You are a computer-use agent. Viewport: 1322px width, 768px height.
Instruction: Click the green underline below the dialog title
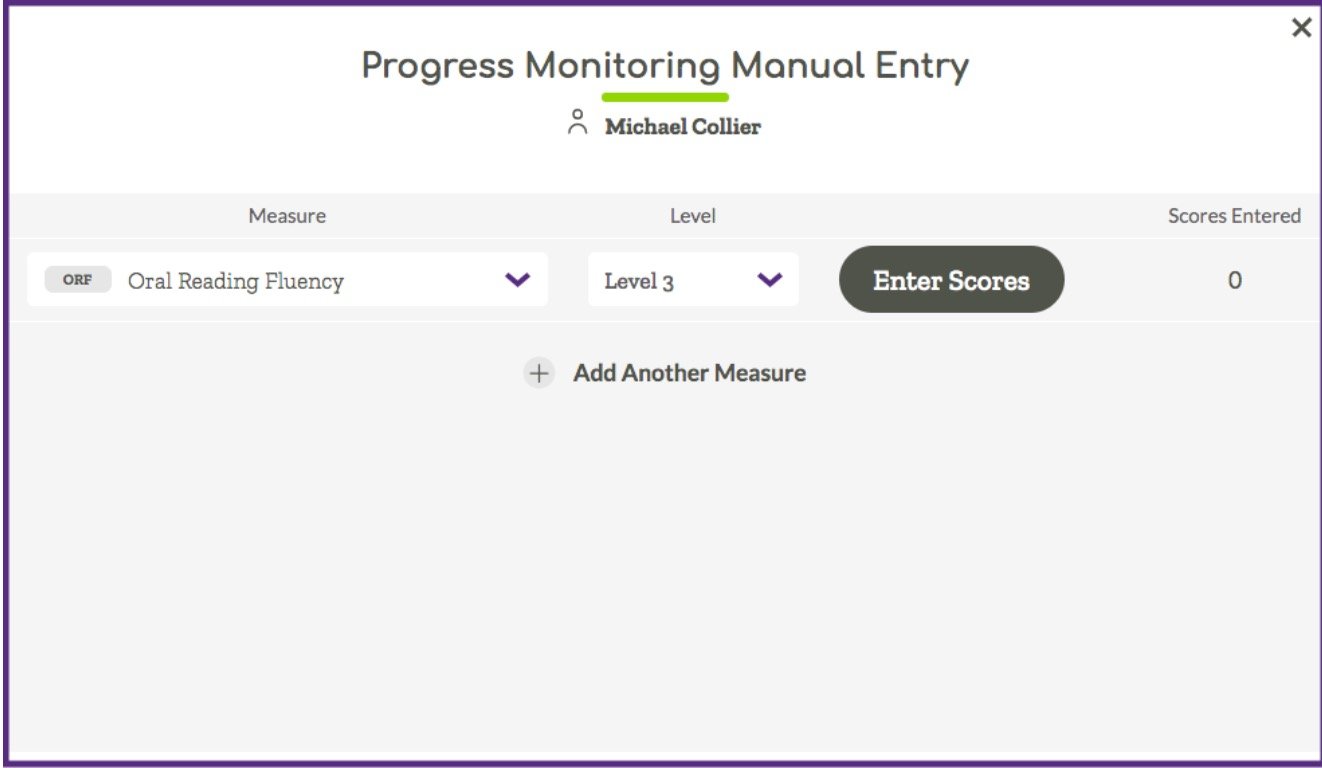[665, 95]
